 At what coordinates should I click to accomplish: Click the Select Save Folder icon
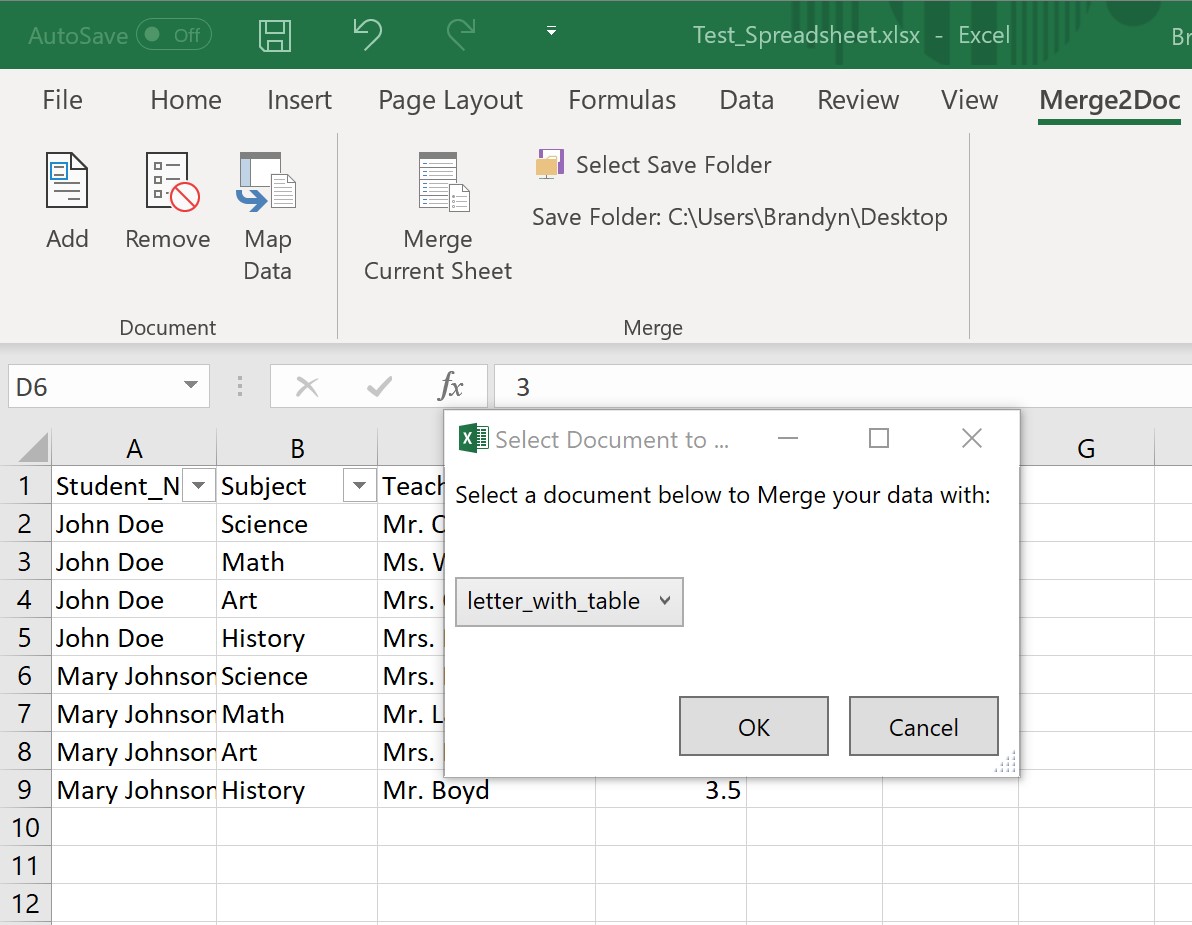pyautogui.click(x=550, y=163)
